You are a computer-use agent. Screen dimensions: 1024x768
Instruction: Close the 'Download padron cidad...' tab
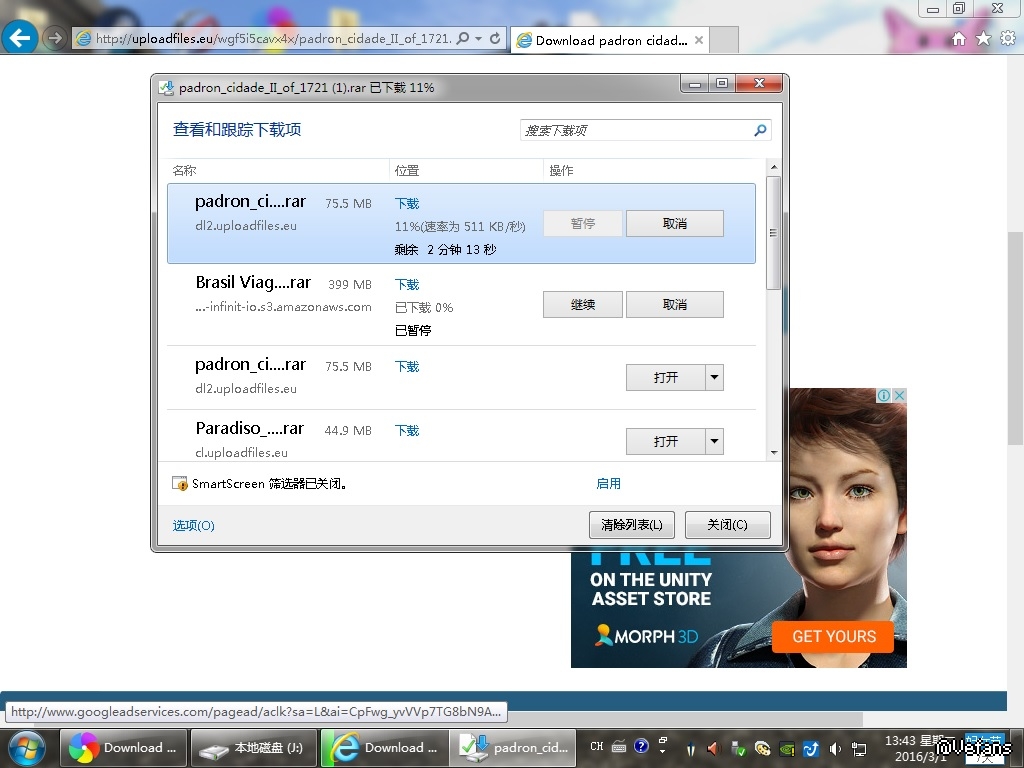tap(699, 40)
